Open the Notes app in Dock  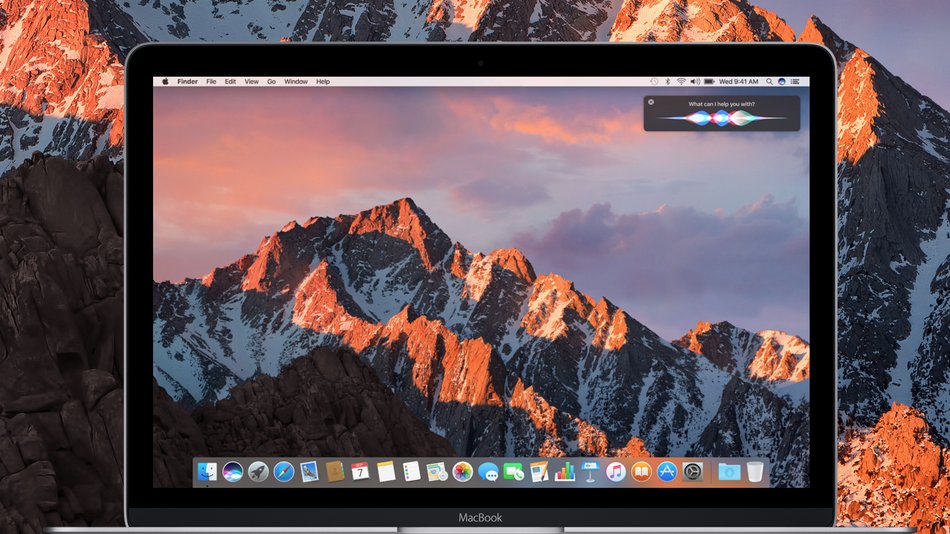[x=385, y=472]
